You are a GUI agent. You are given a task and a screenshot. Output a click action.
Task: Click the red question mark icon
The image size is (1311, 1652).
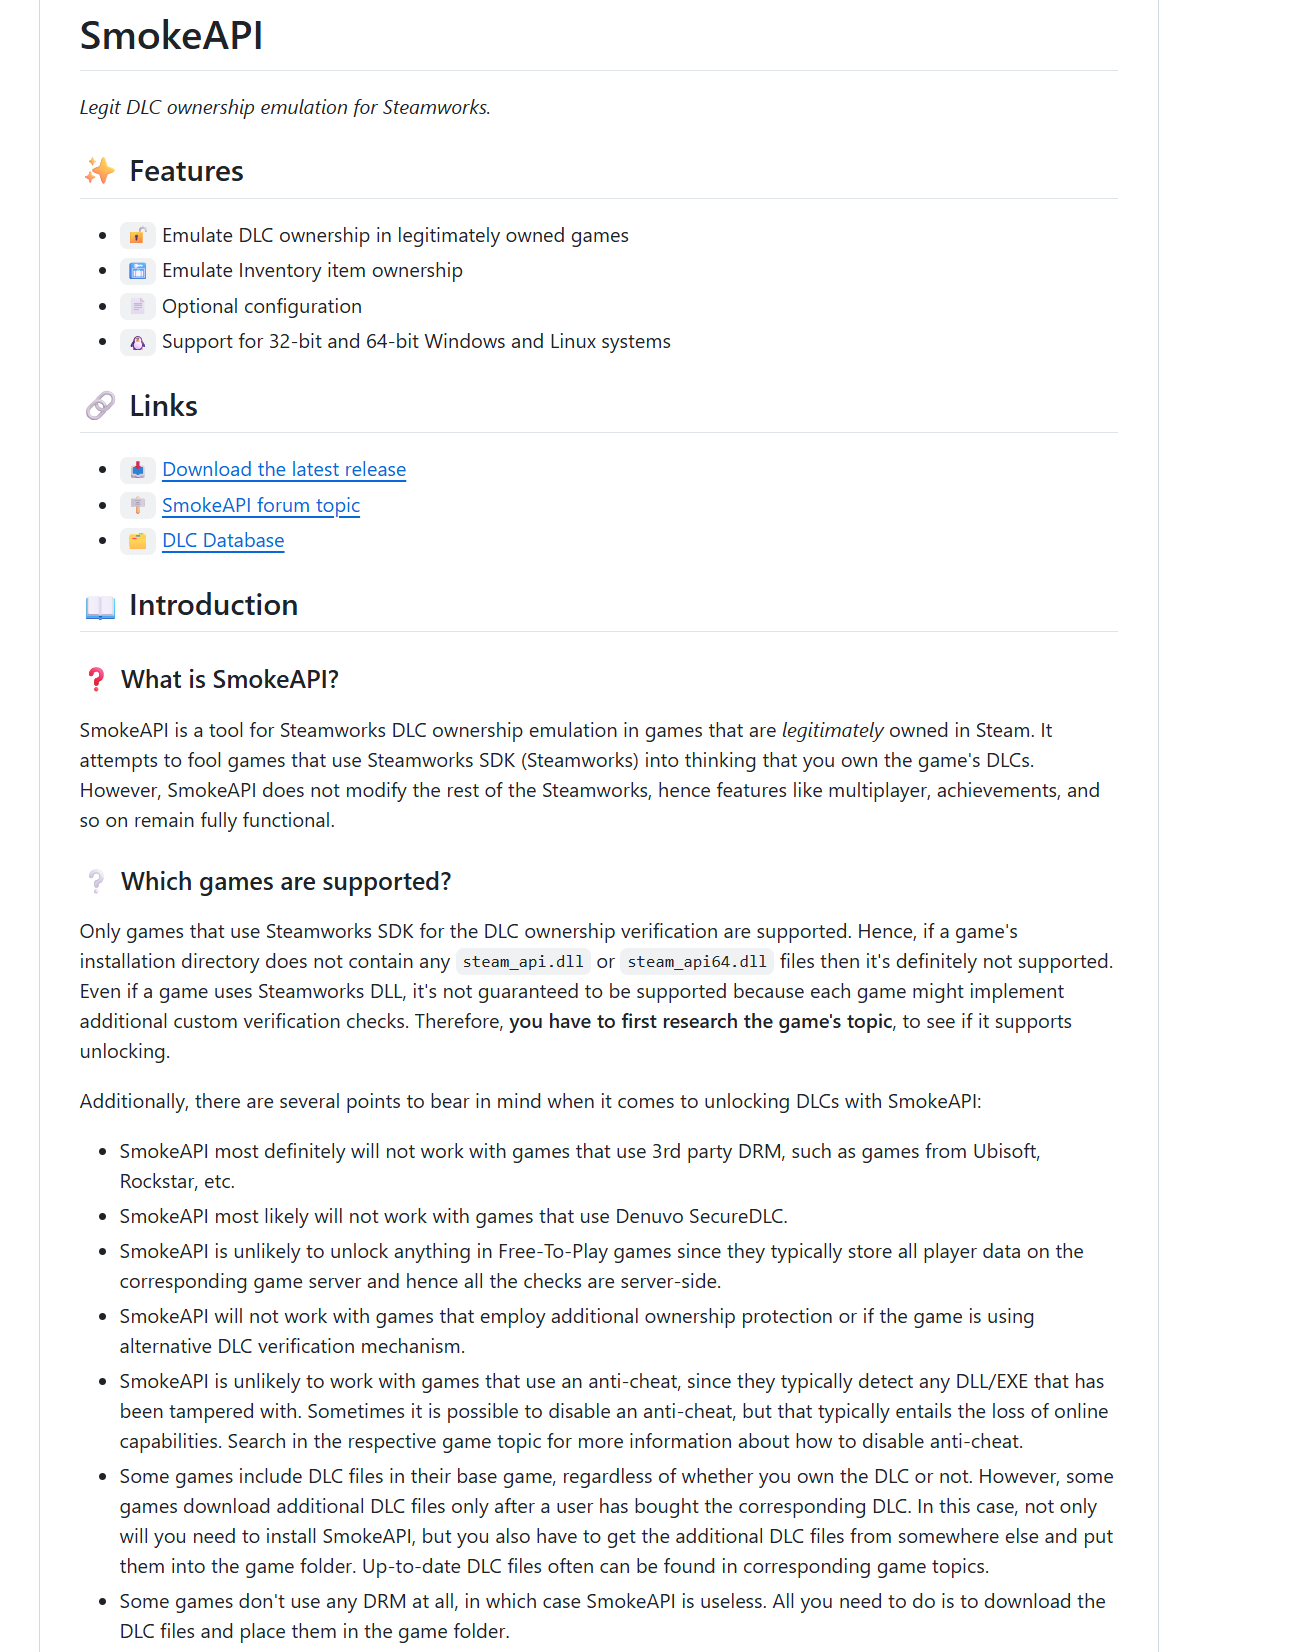pos(96,680)
